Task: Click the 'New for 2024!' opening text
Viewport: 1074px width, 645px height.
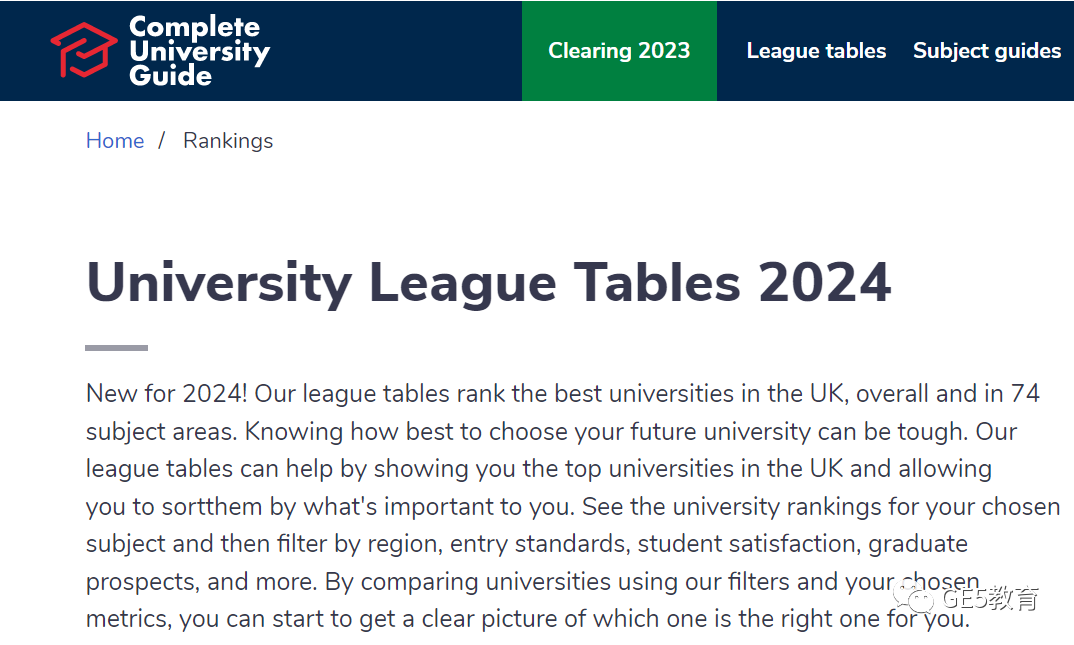Action: click(167, 394)
